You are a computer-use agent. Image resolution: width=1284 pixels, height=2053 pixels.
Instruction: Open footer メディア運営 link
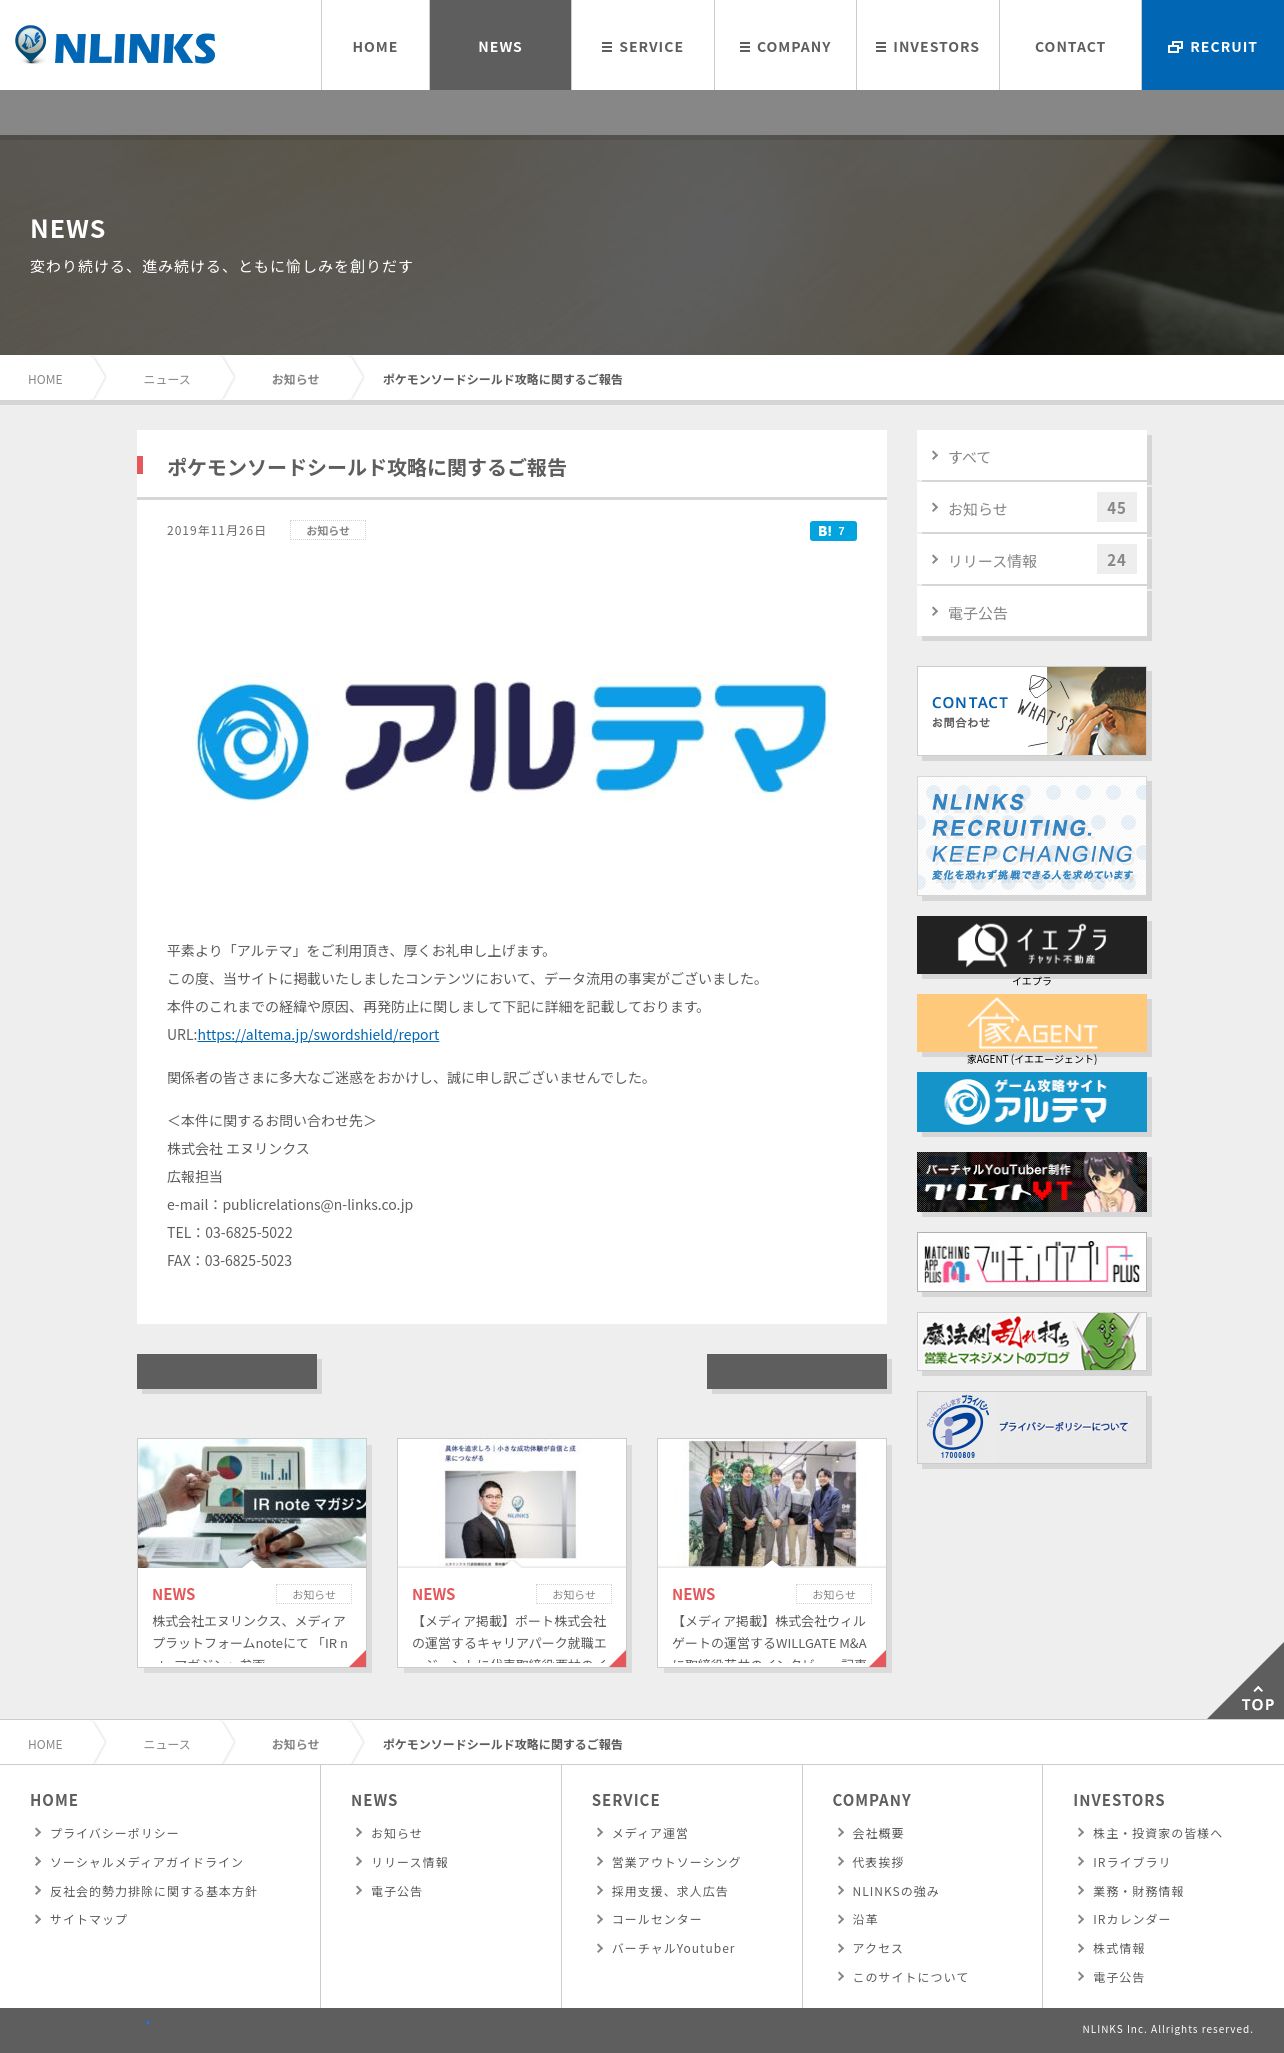(x=650, y=1833)
